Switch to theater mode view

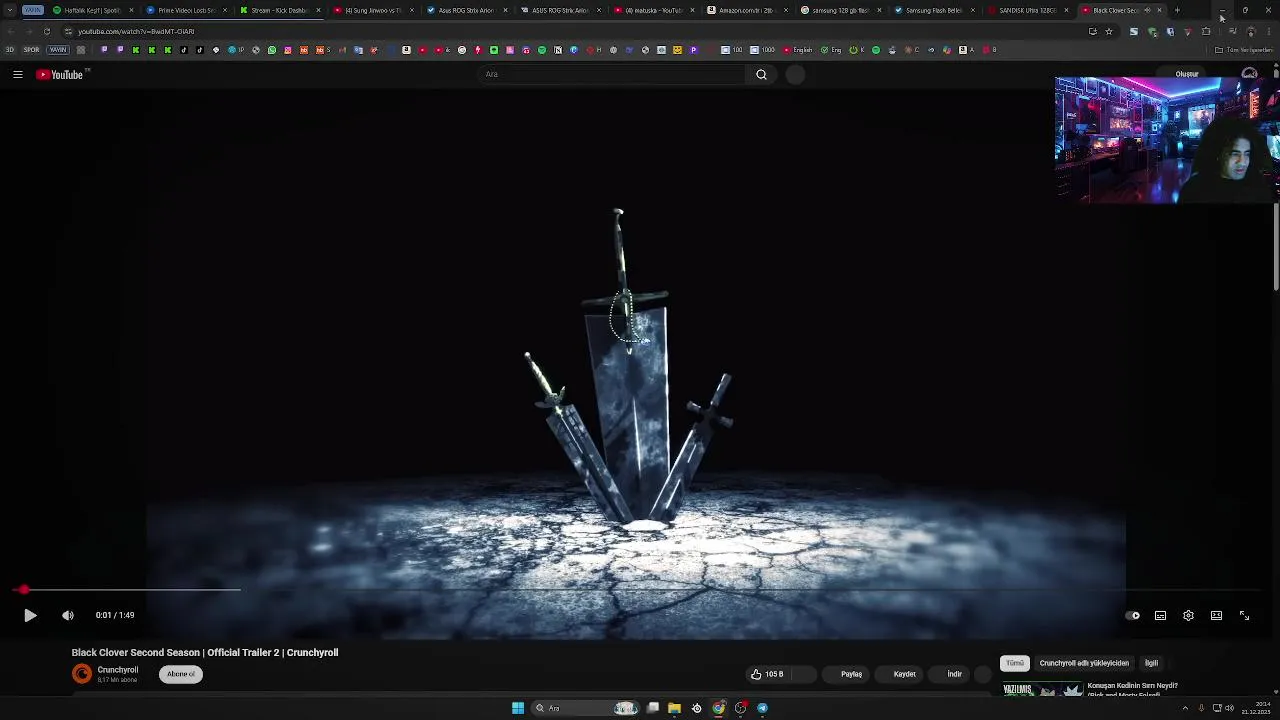(x=1216, y=615)
